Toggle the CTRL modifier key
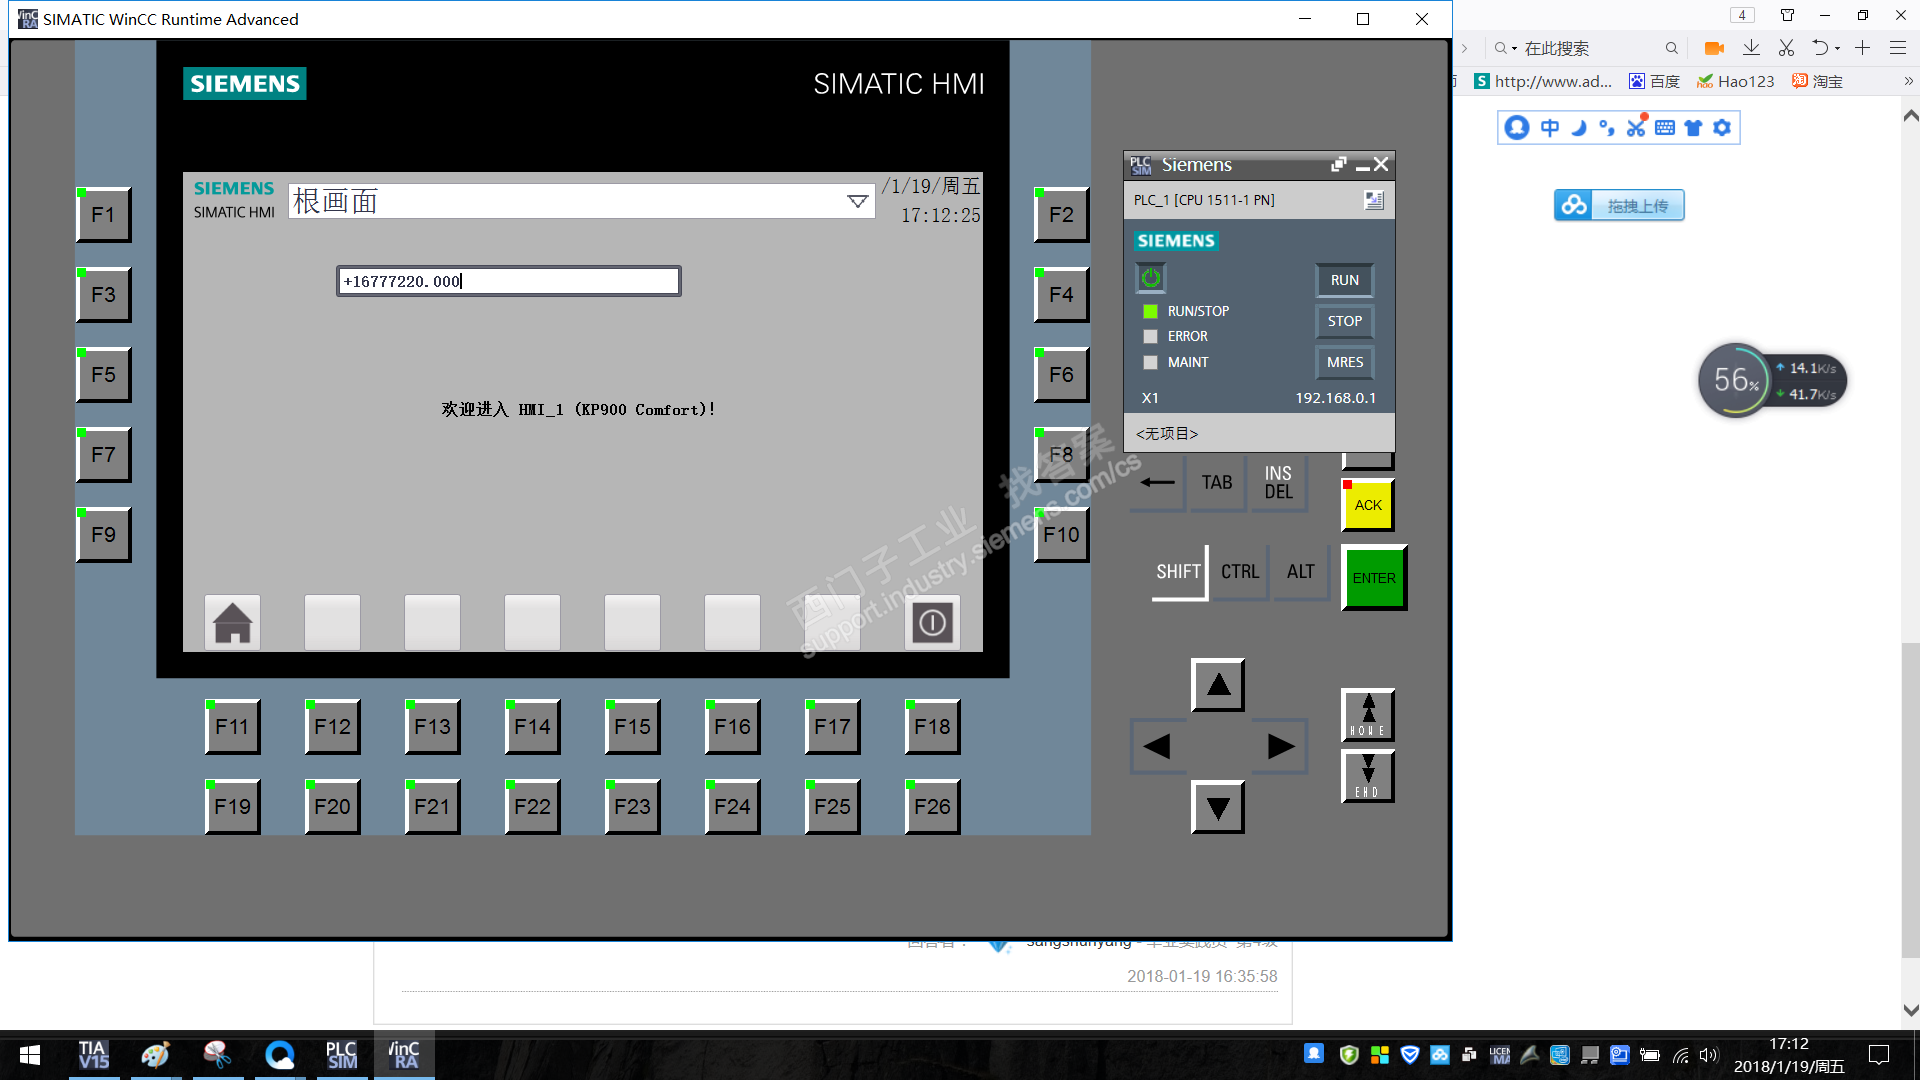The height and width of the screenshot is (1080, 1920). (x=1240, y=572)
